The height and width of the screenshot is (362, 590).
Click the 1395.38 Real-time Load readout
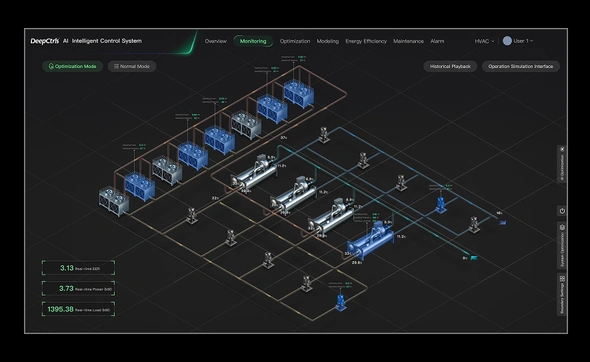(78, 309)
